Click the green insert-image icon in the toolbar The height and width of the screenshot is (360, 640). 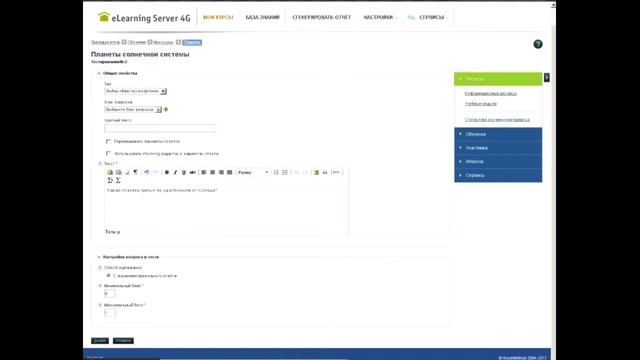(x=316, y=172)
